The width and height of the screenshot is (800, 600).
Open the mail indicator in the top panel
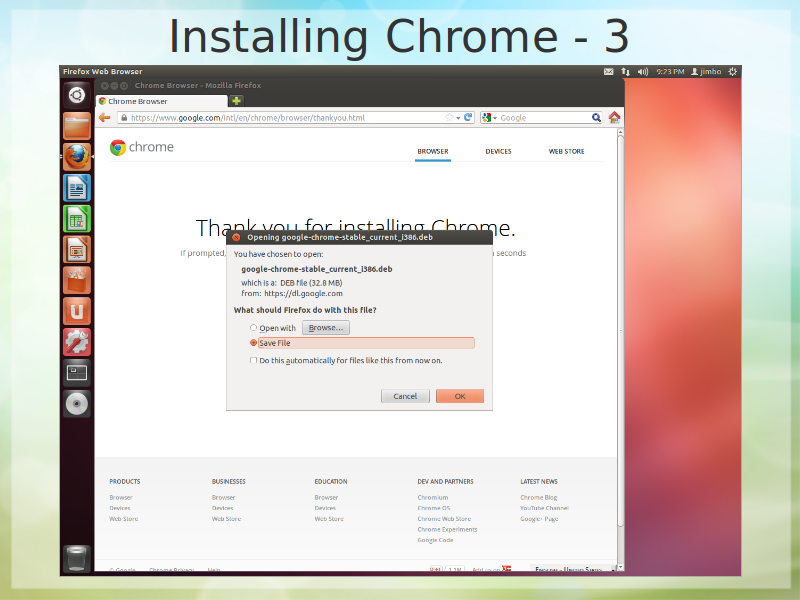608,72
